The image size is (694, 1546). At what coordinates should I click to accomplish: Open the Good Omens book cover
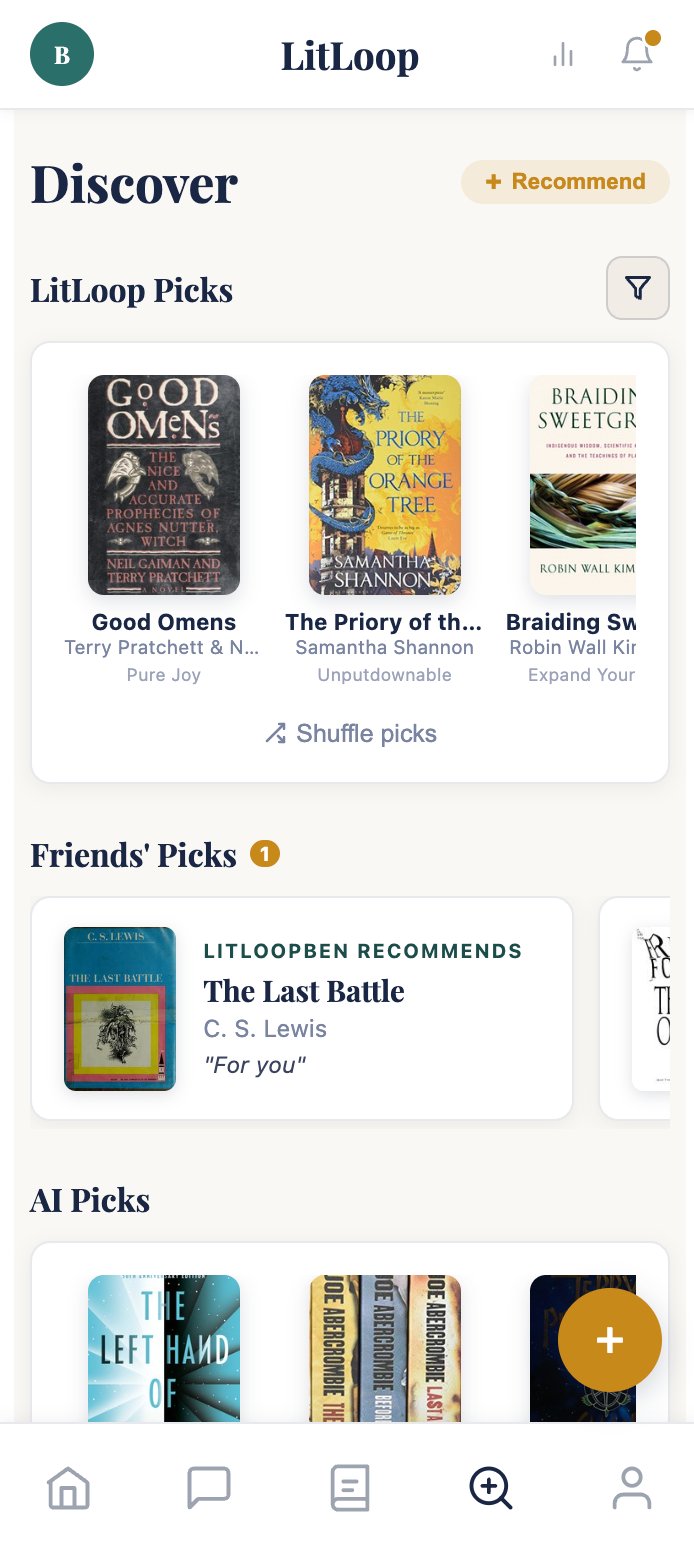[164, 485]
